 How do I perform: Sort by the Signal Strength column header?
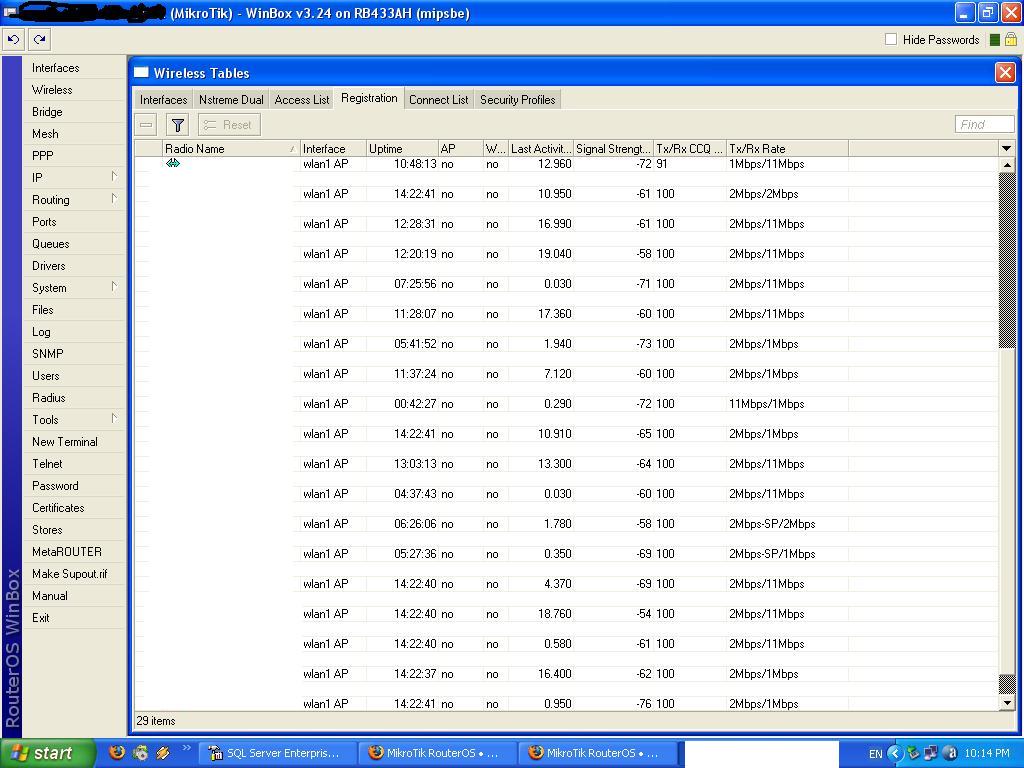pos(613,148)
